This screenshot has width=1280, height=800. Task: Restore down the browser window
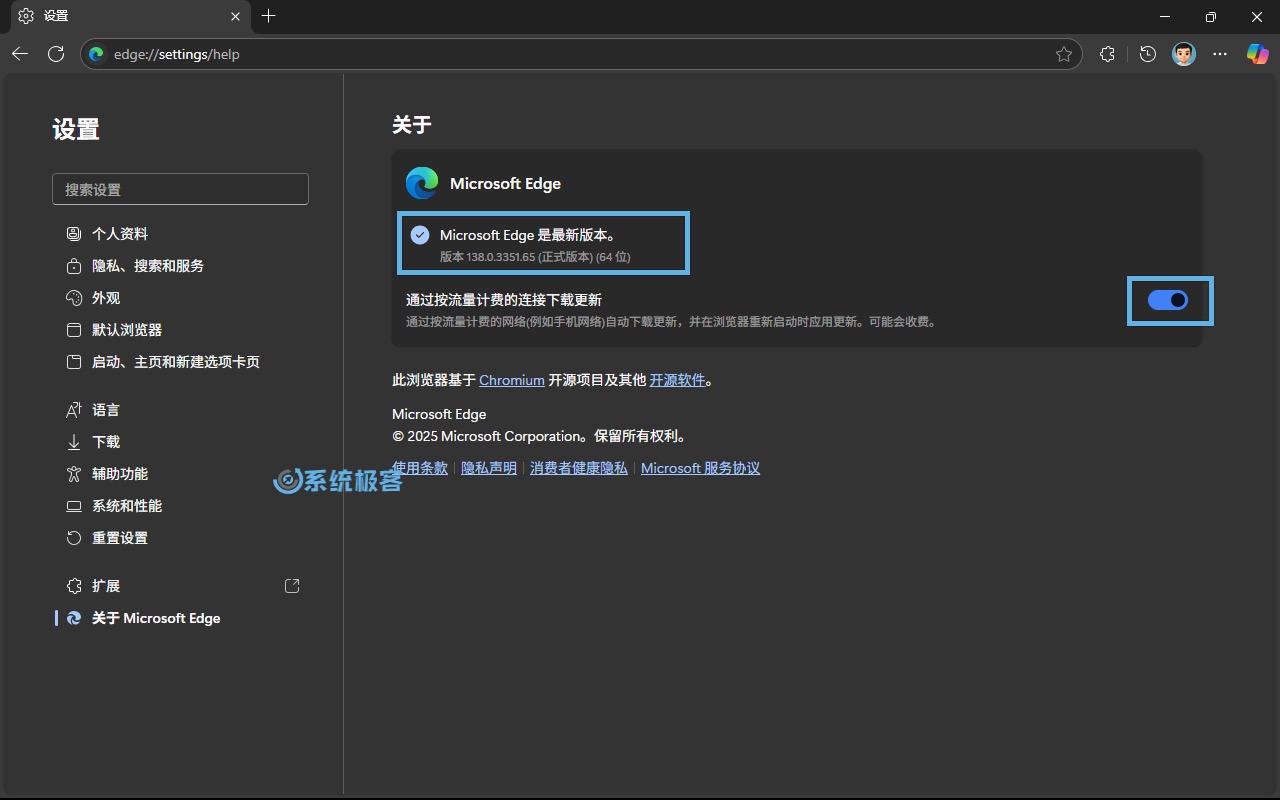(1211, 16)
